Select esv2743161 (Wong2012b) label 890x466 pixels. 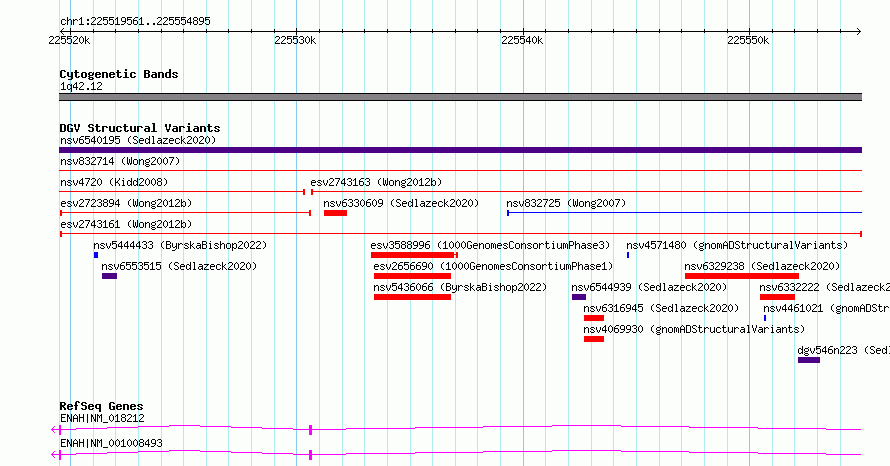point(126,224)
